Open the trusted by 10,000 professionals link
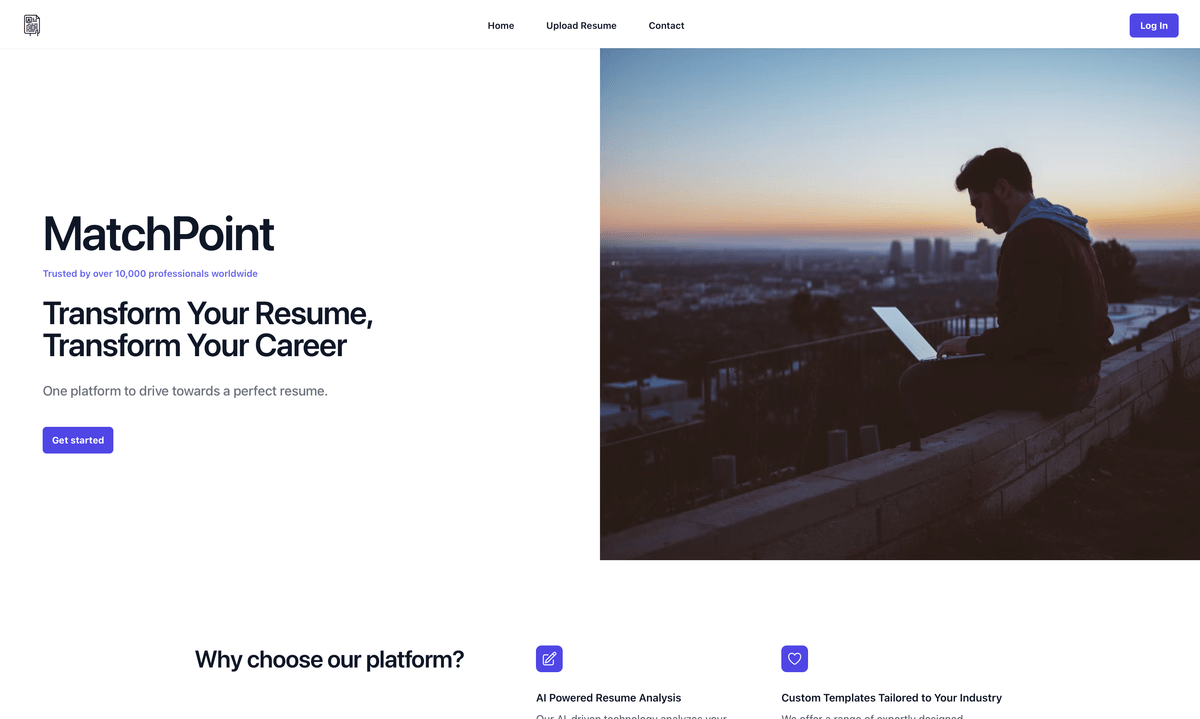This screenshot has width=1200, height=719. [x=149, y=273]
